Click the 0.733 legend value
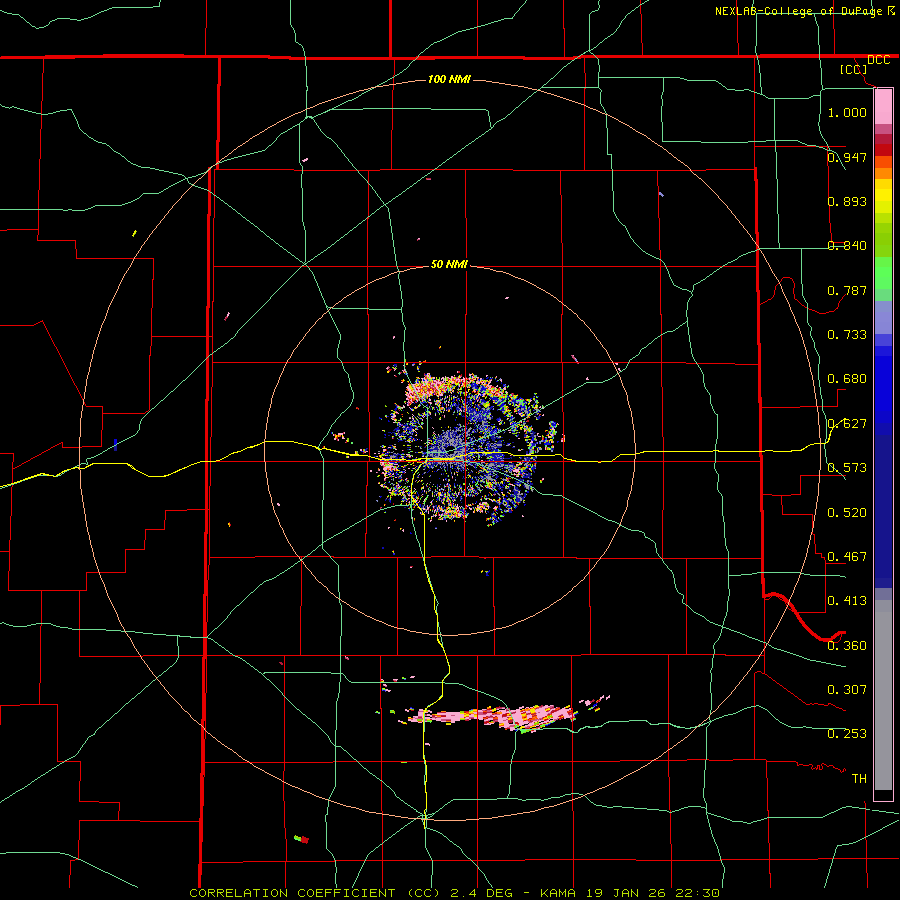This screenshot has height=900, width=900. [x=847, y=335]
